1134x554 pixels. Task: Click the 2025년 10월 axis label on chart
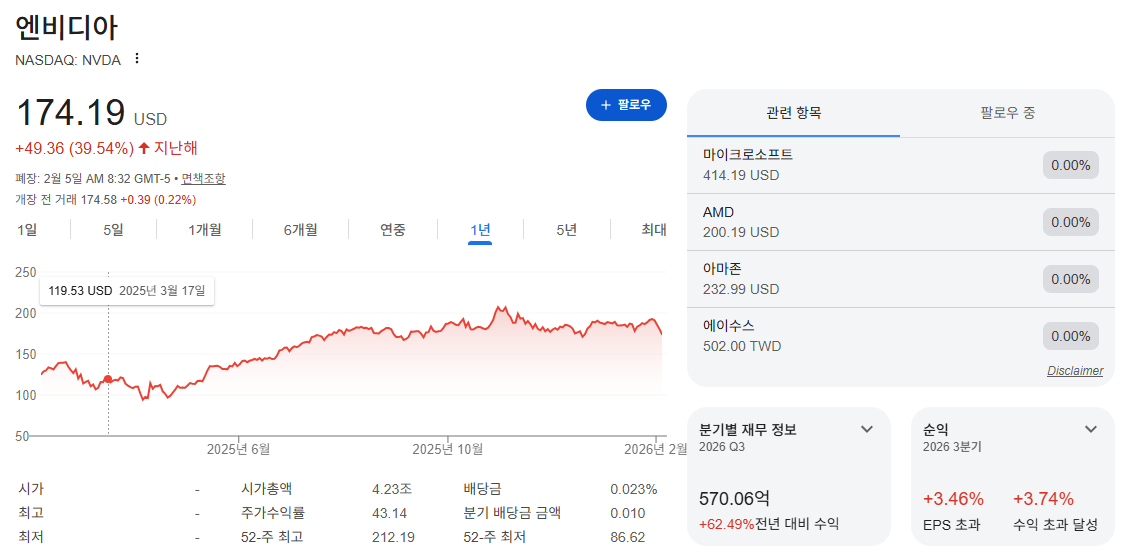click(448, 448)
